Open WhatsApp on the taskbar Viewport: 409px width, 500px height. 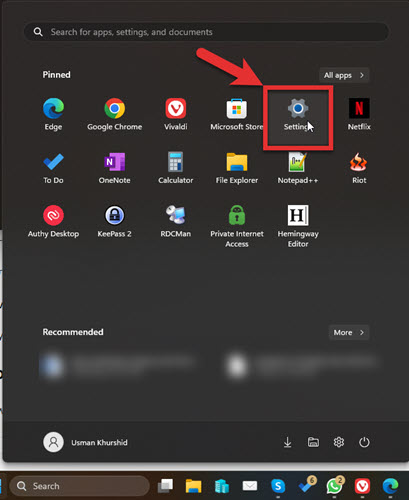pos(334,486)
